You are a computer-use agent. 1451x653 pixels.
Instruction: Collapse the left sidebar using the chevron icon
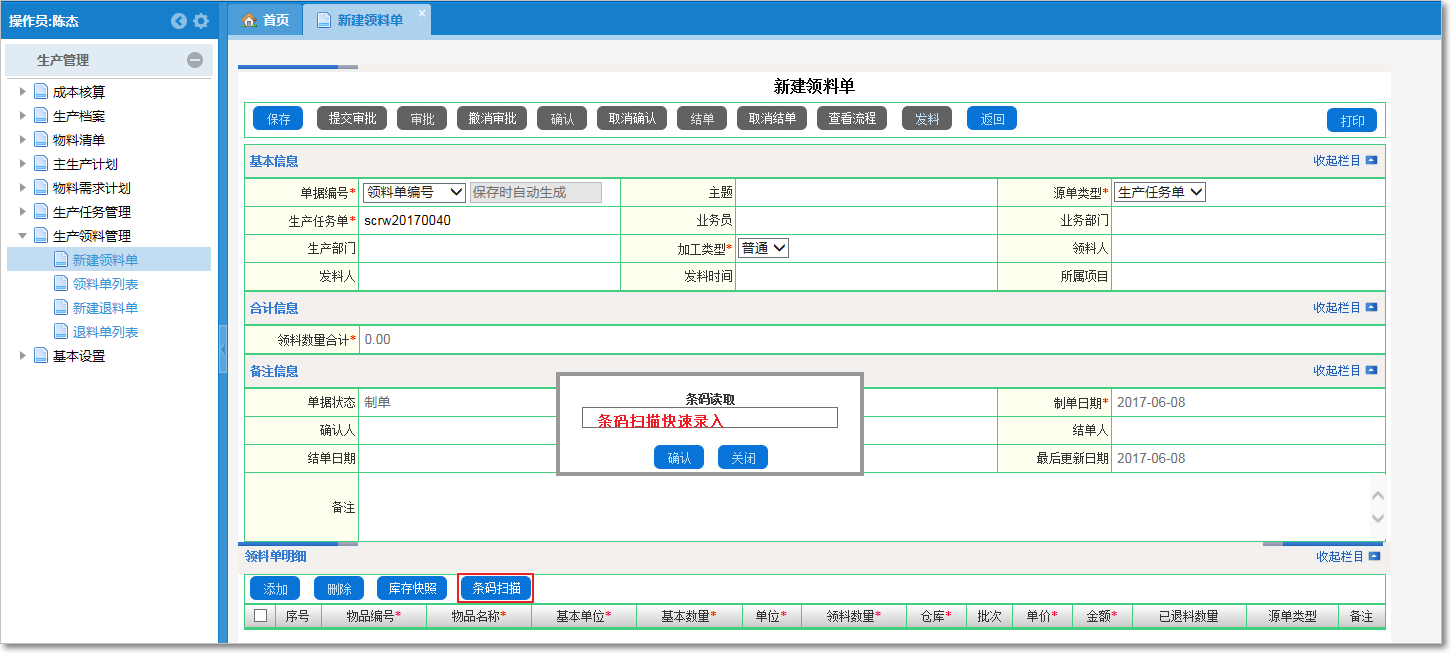pyautogui.click(x=179, y=20)
